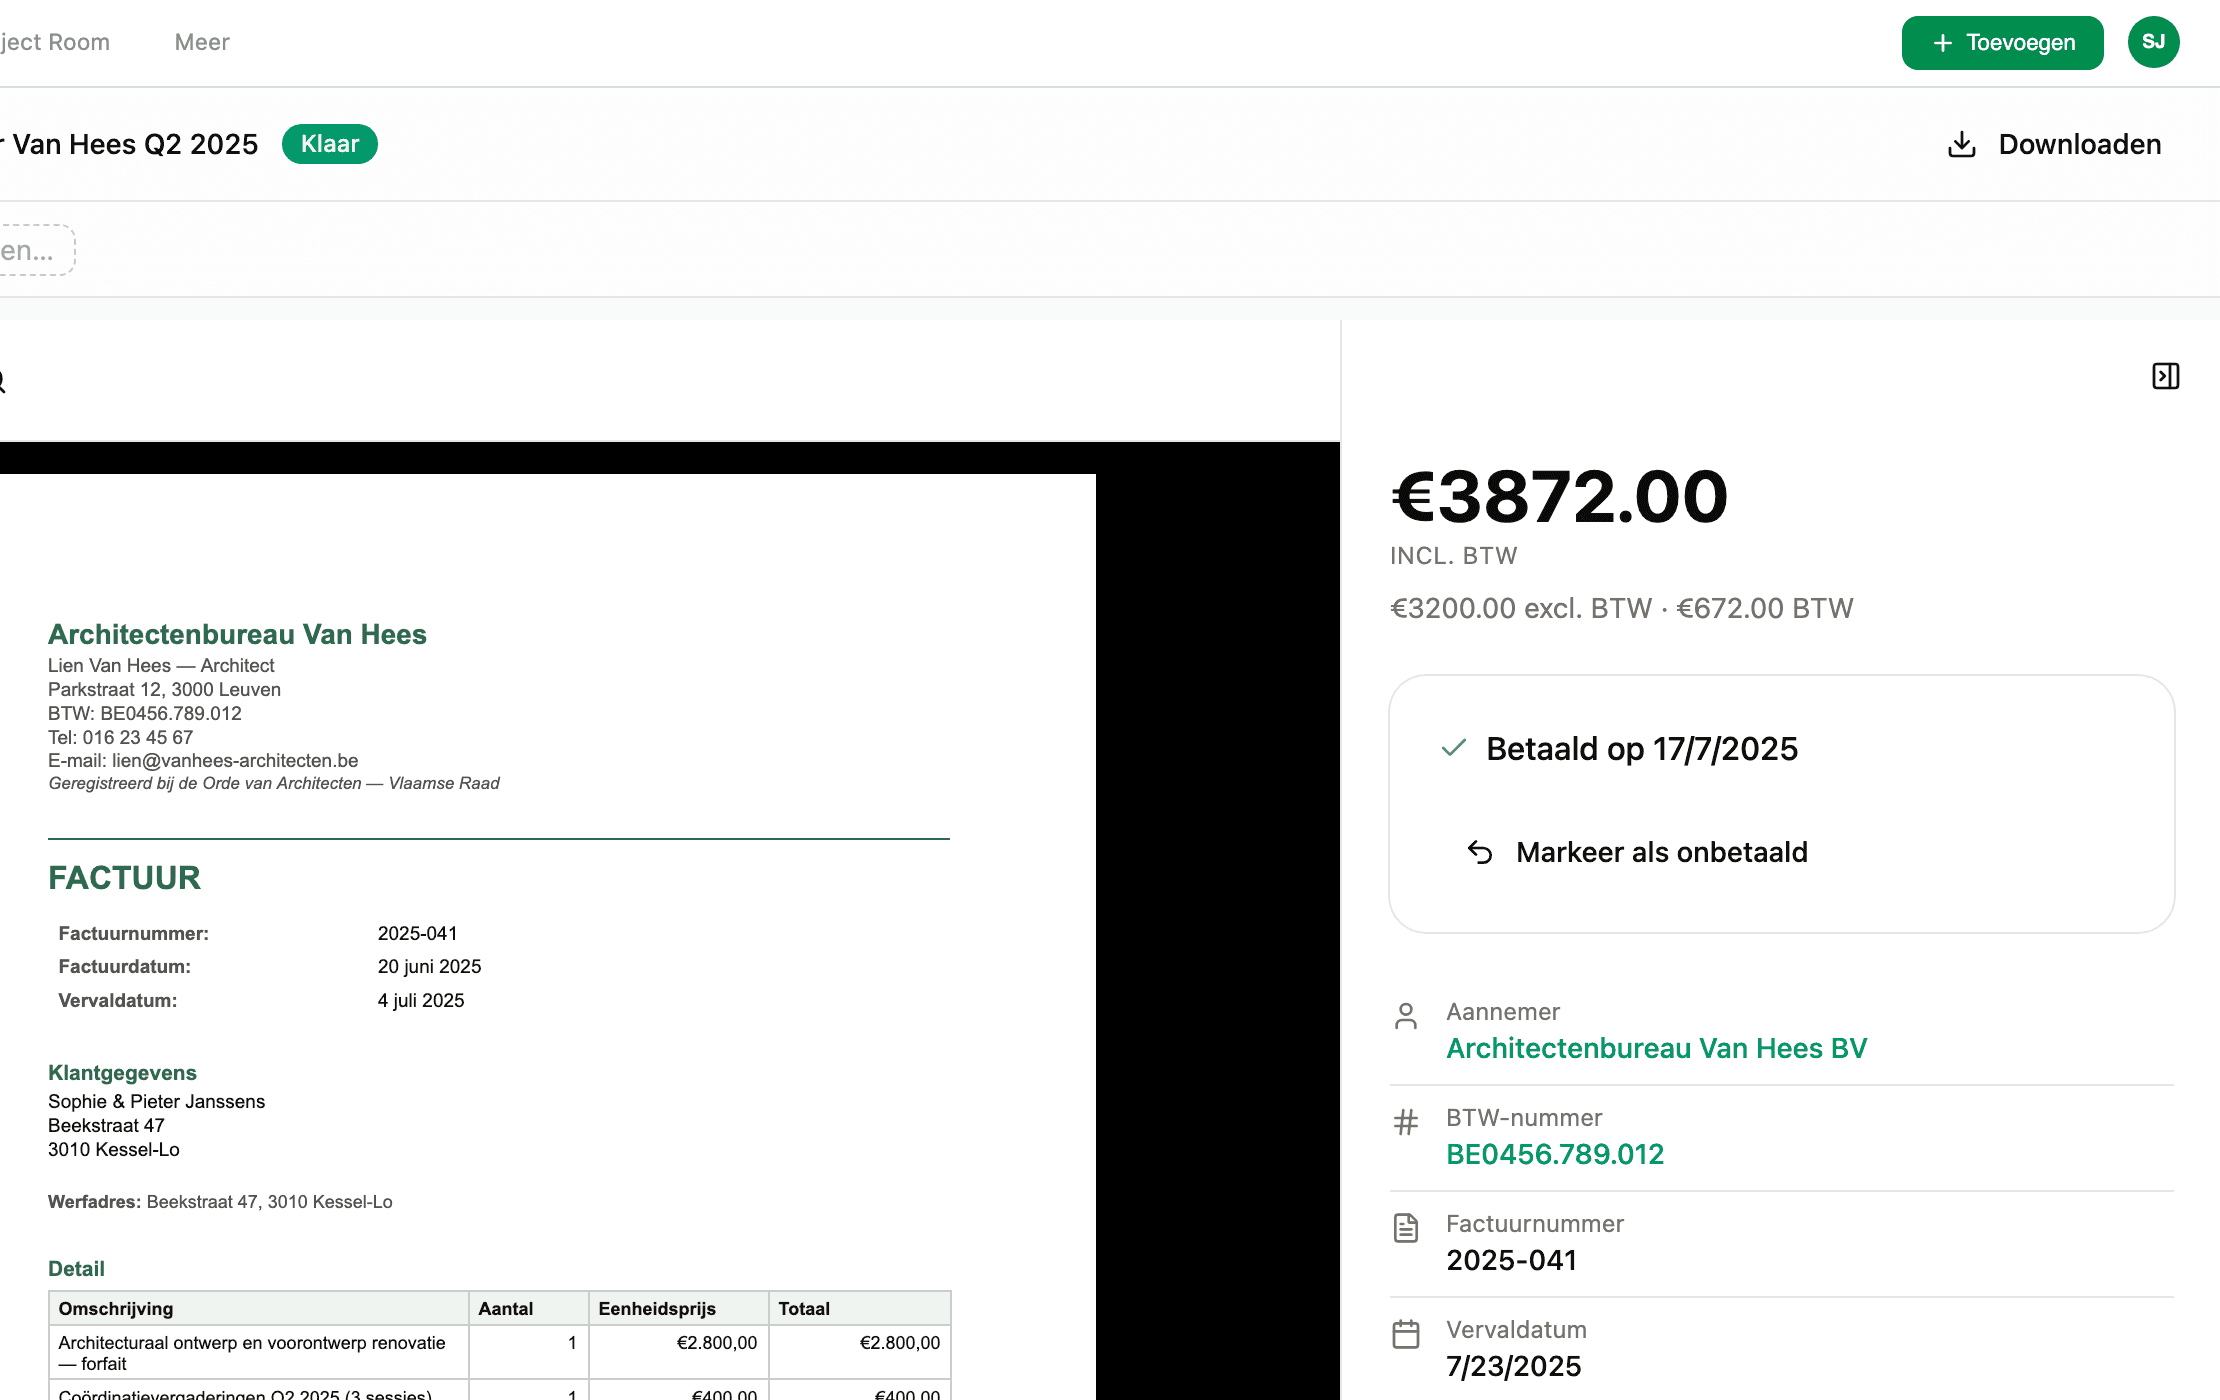
Task: Click the plus icon in Toevoegen
Action: (1943, 43)
